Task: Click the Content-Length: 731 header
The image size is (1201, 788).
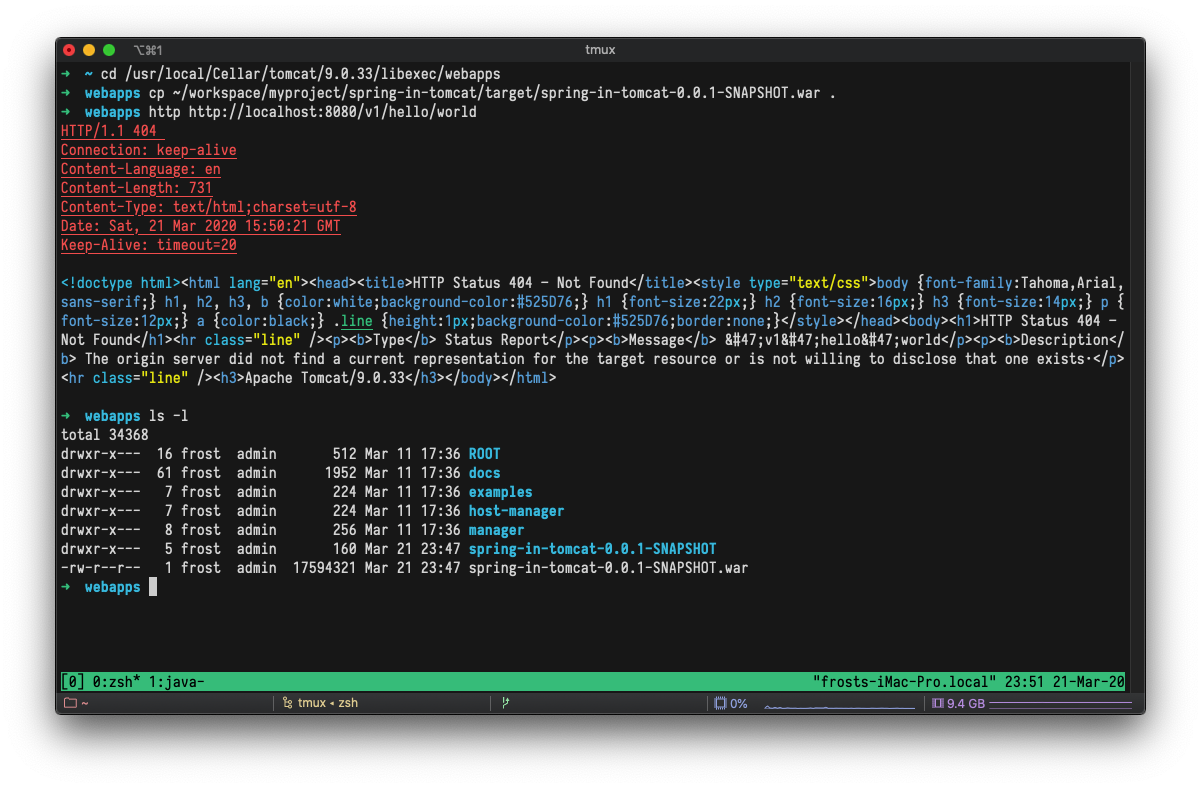Action: [x=137, y=188]
